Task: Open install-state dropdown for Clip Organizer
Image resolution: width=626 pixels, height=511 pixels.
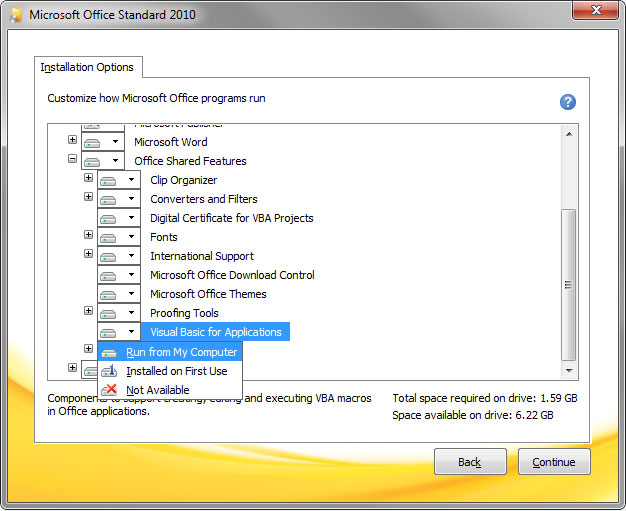Action: [119, 180]
